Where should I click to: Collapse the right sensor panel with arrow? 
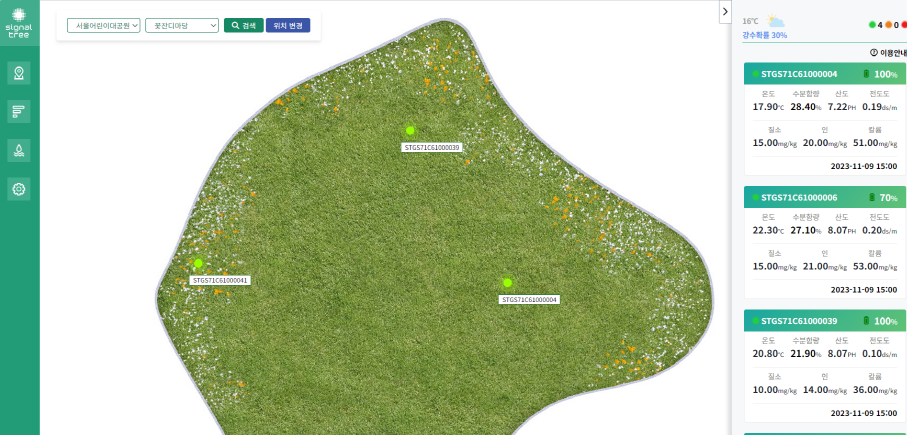click(725, 11)
